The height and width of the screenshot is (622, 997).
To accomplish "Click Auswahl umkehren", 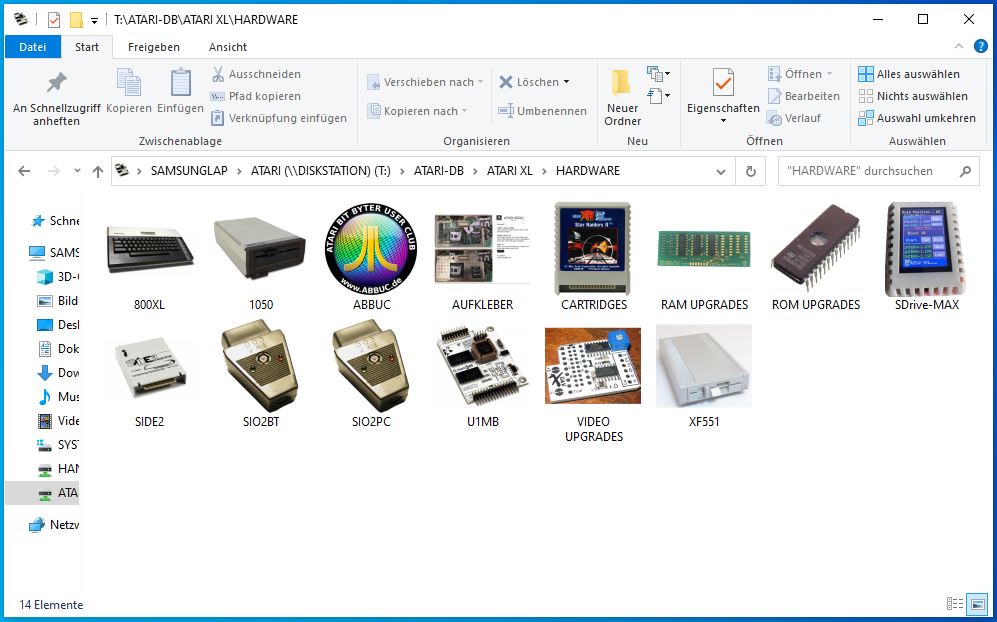I will tap(916, 118).
